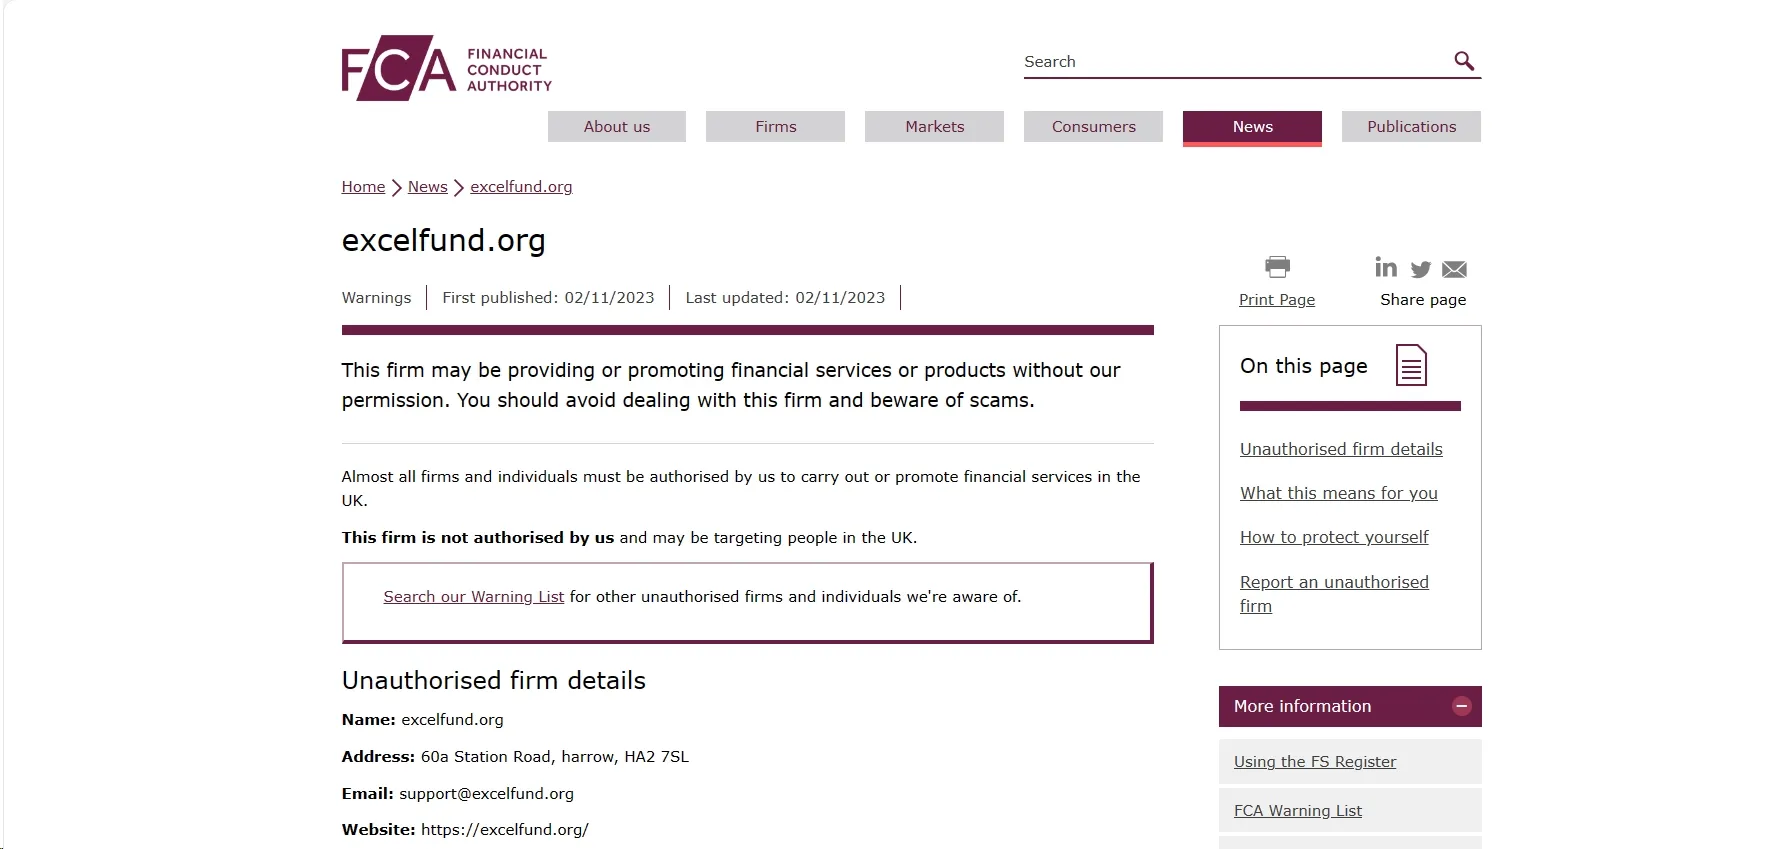Share page via Twitter icon
This screenshot has height=849, width=1784.
1420,269
